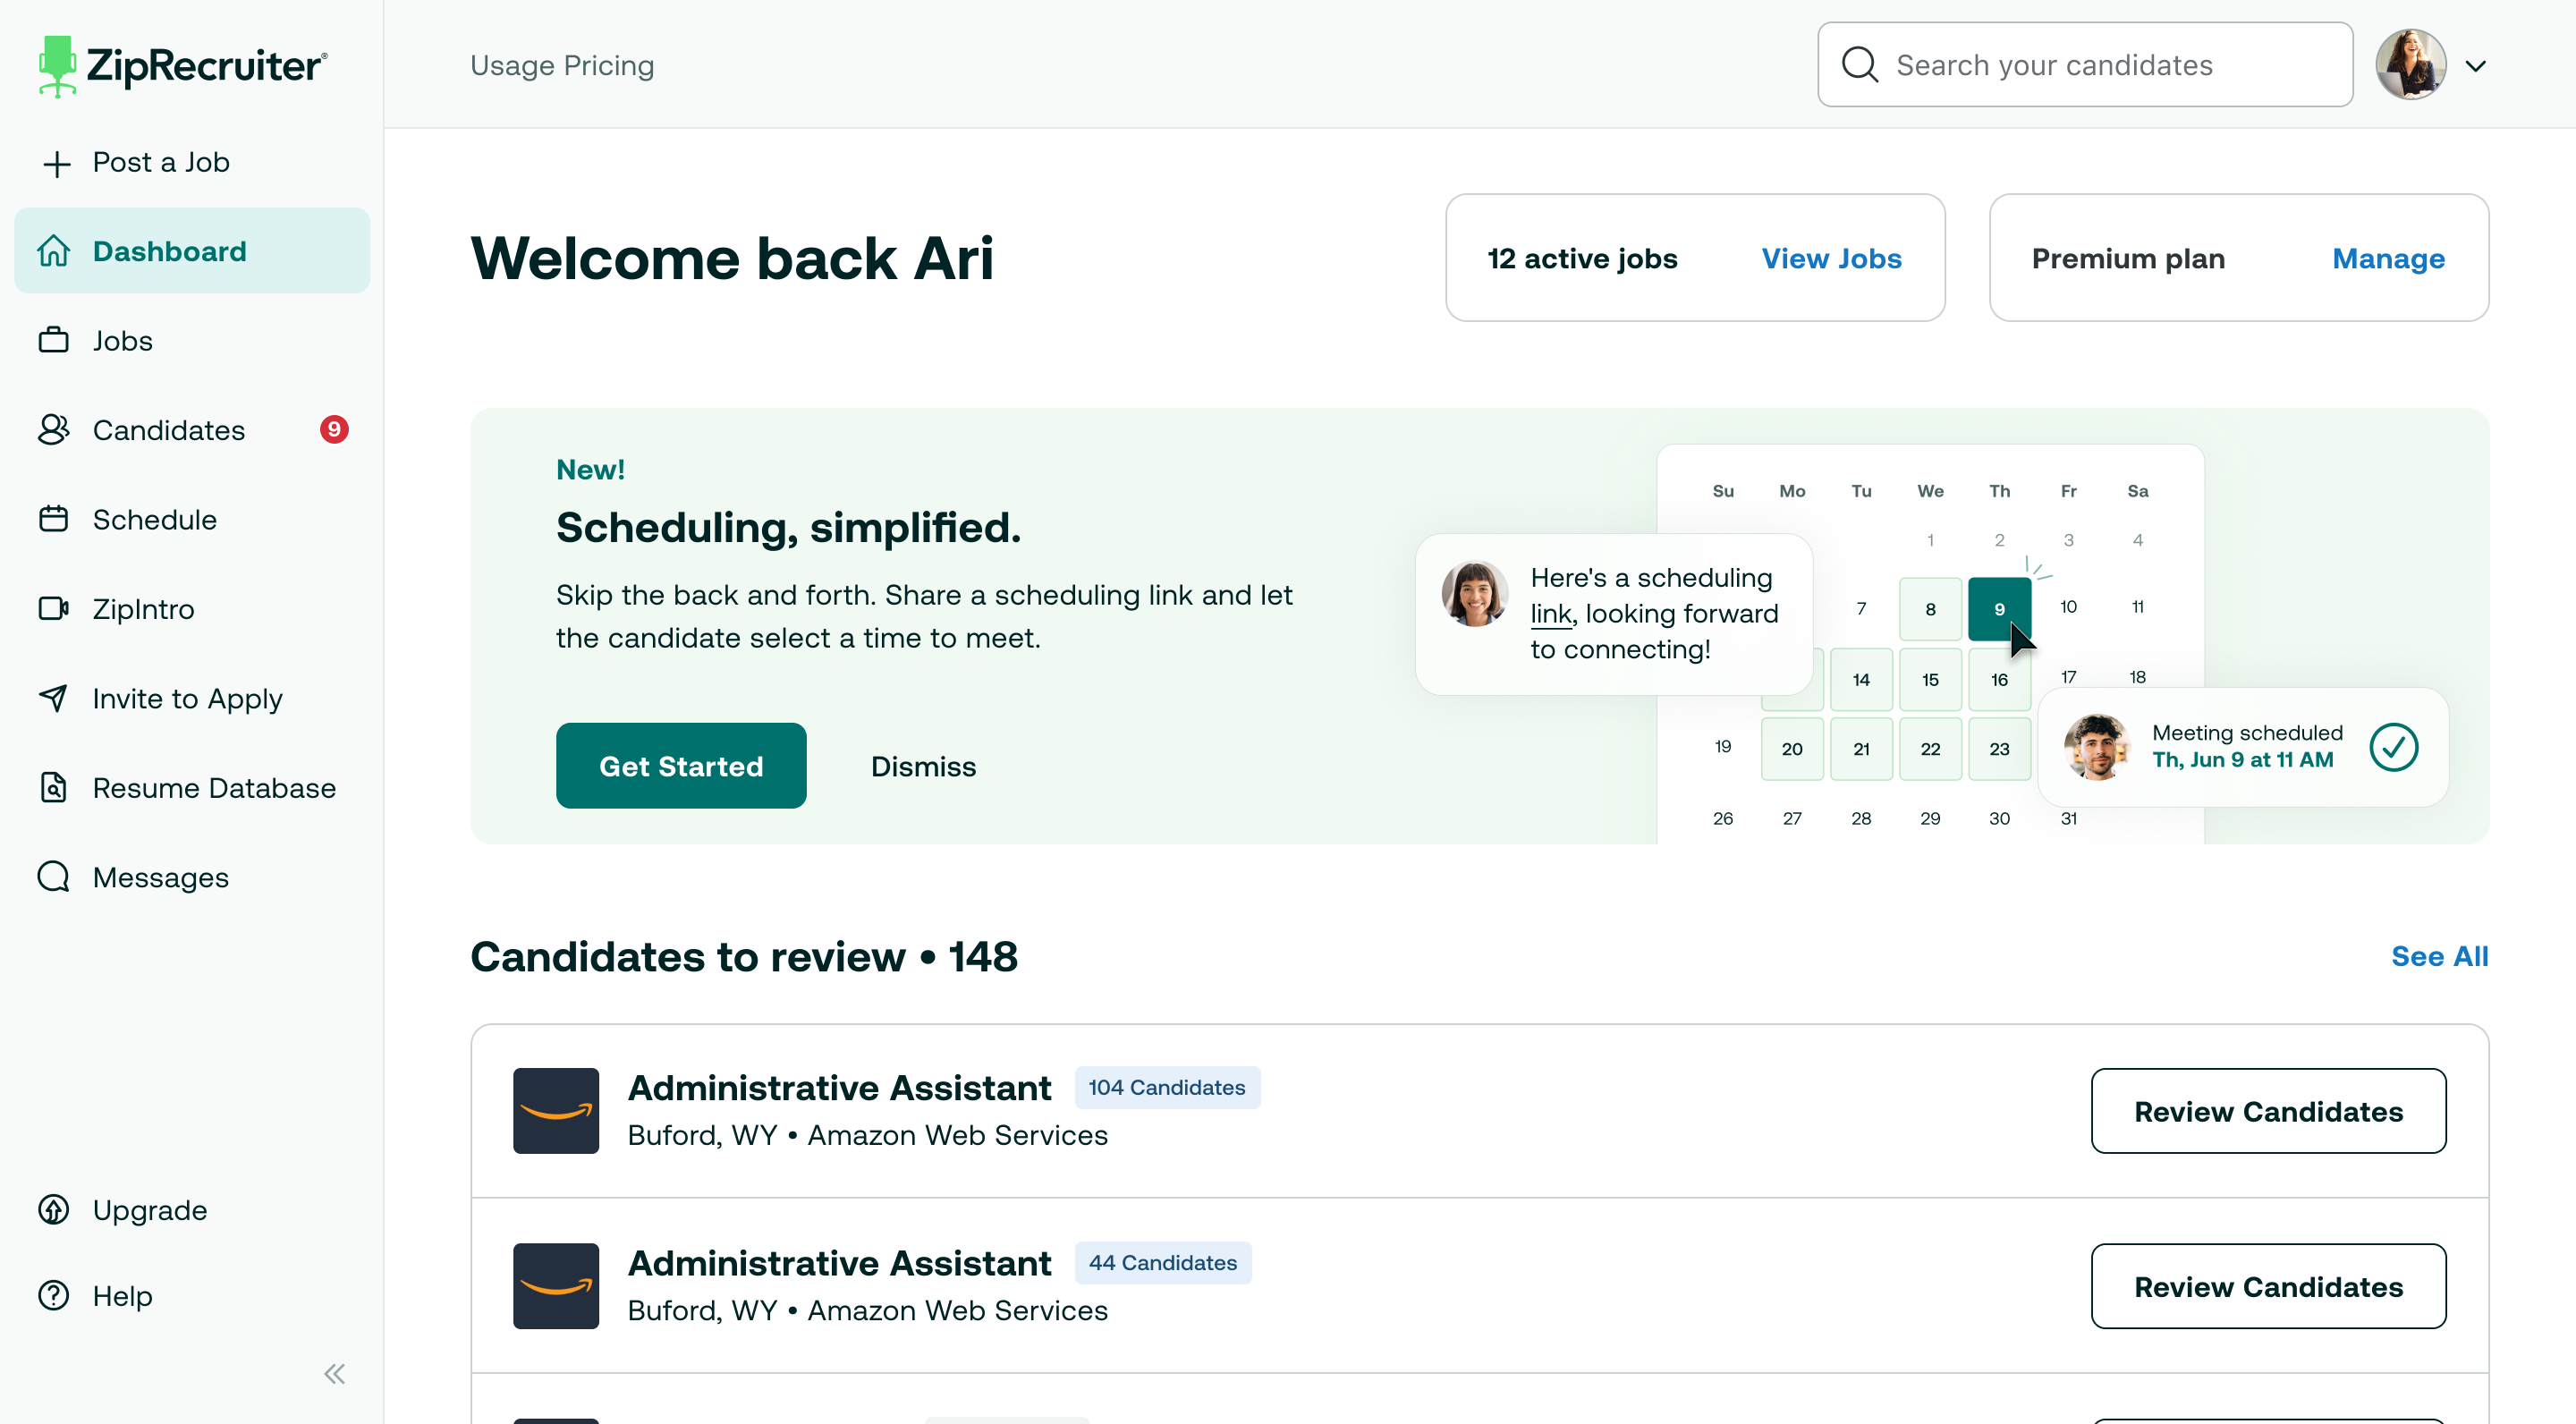Click the Upgrade arrow icon
This screenshot has height=1424, width=2576.
54,1210
